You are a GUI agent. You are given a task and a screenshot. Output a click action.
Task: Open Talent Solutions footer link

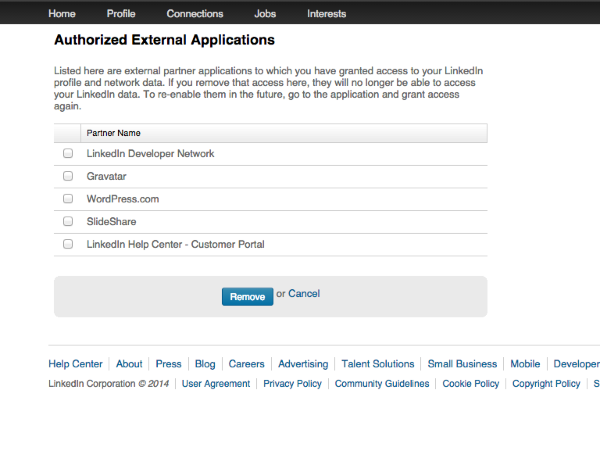pos(378,364)
